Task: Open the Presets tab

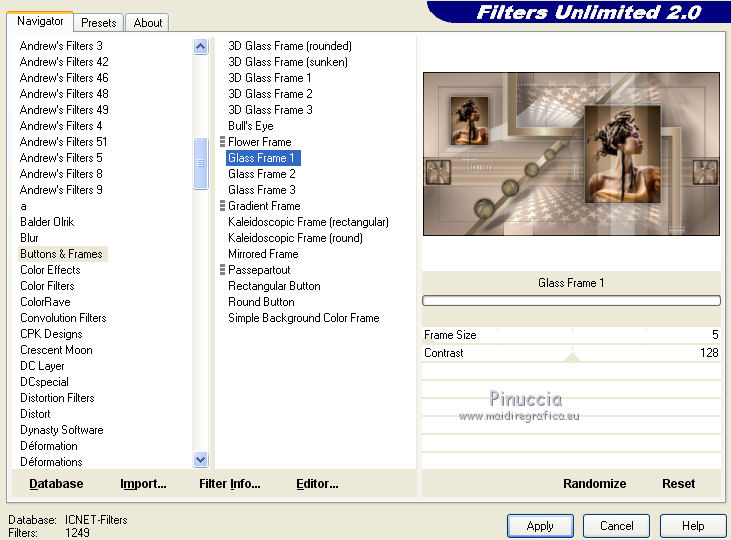Action: coord(98,23)
